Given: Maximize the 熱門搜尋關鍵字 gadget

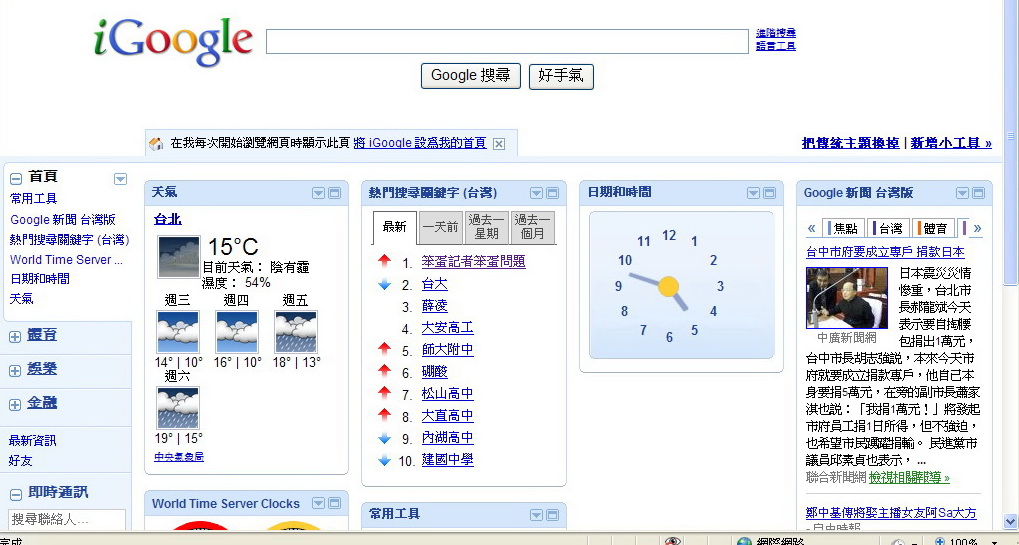Looking at the screenshot, I should 552,193.
